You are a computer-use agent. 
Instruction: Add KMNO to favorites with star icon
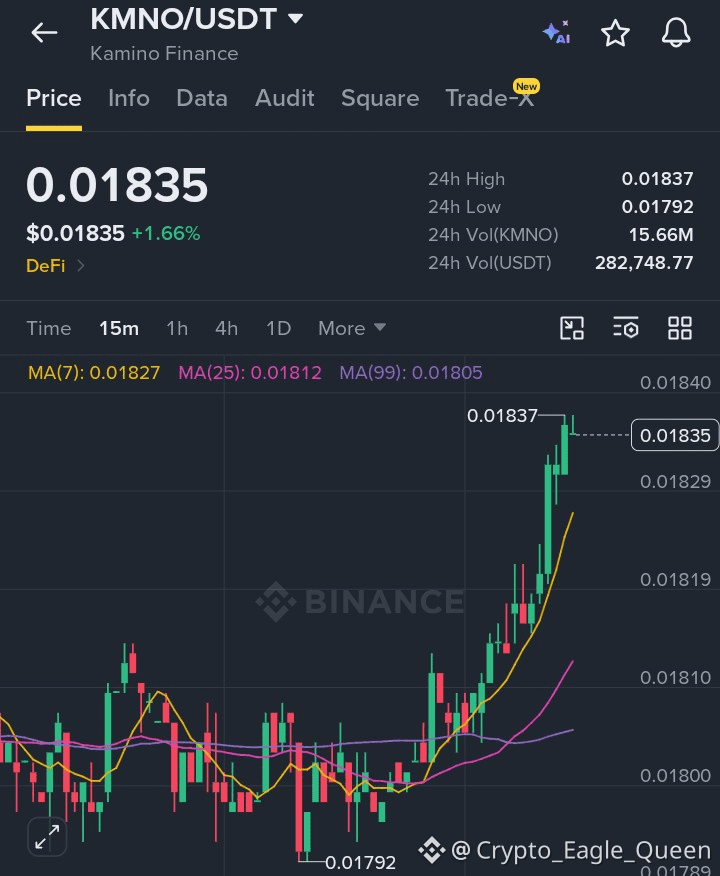click(x=615, y=33)
